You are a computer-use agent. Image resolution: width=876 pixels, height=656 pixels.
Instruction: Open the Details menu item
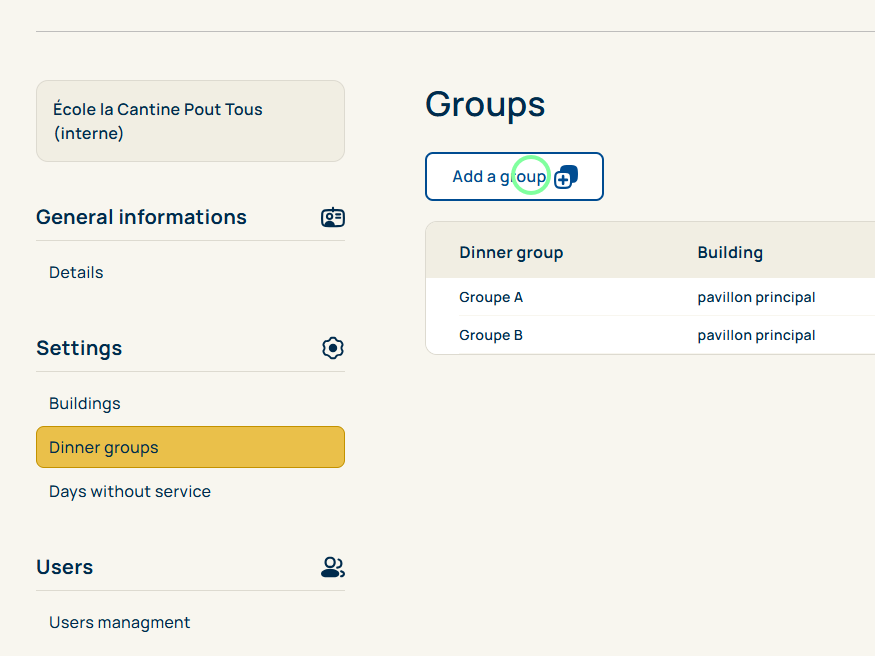pos(76,272)
